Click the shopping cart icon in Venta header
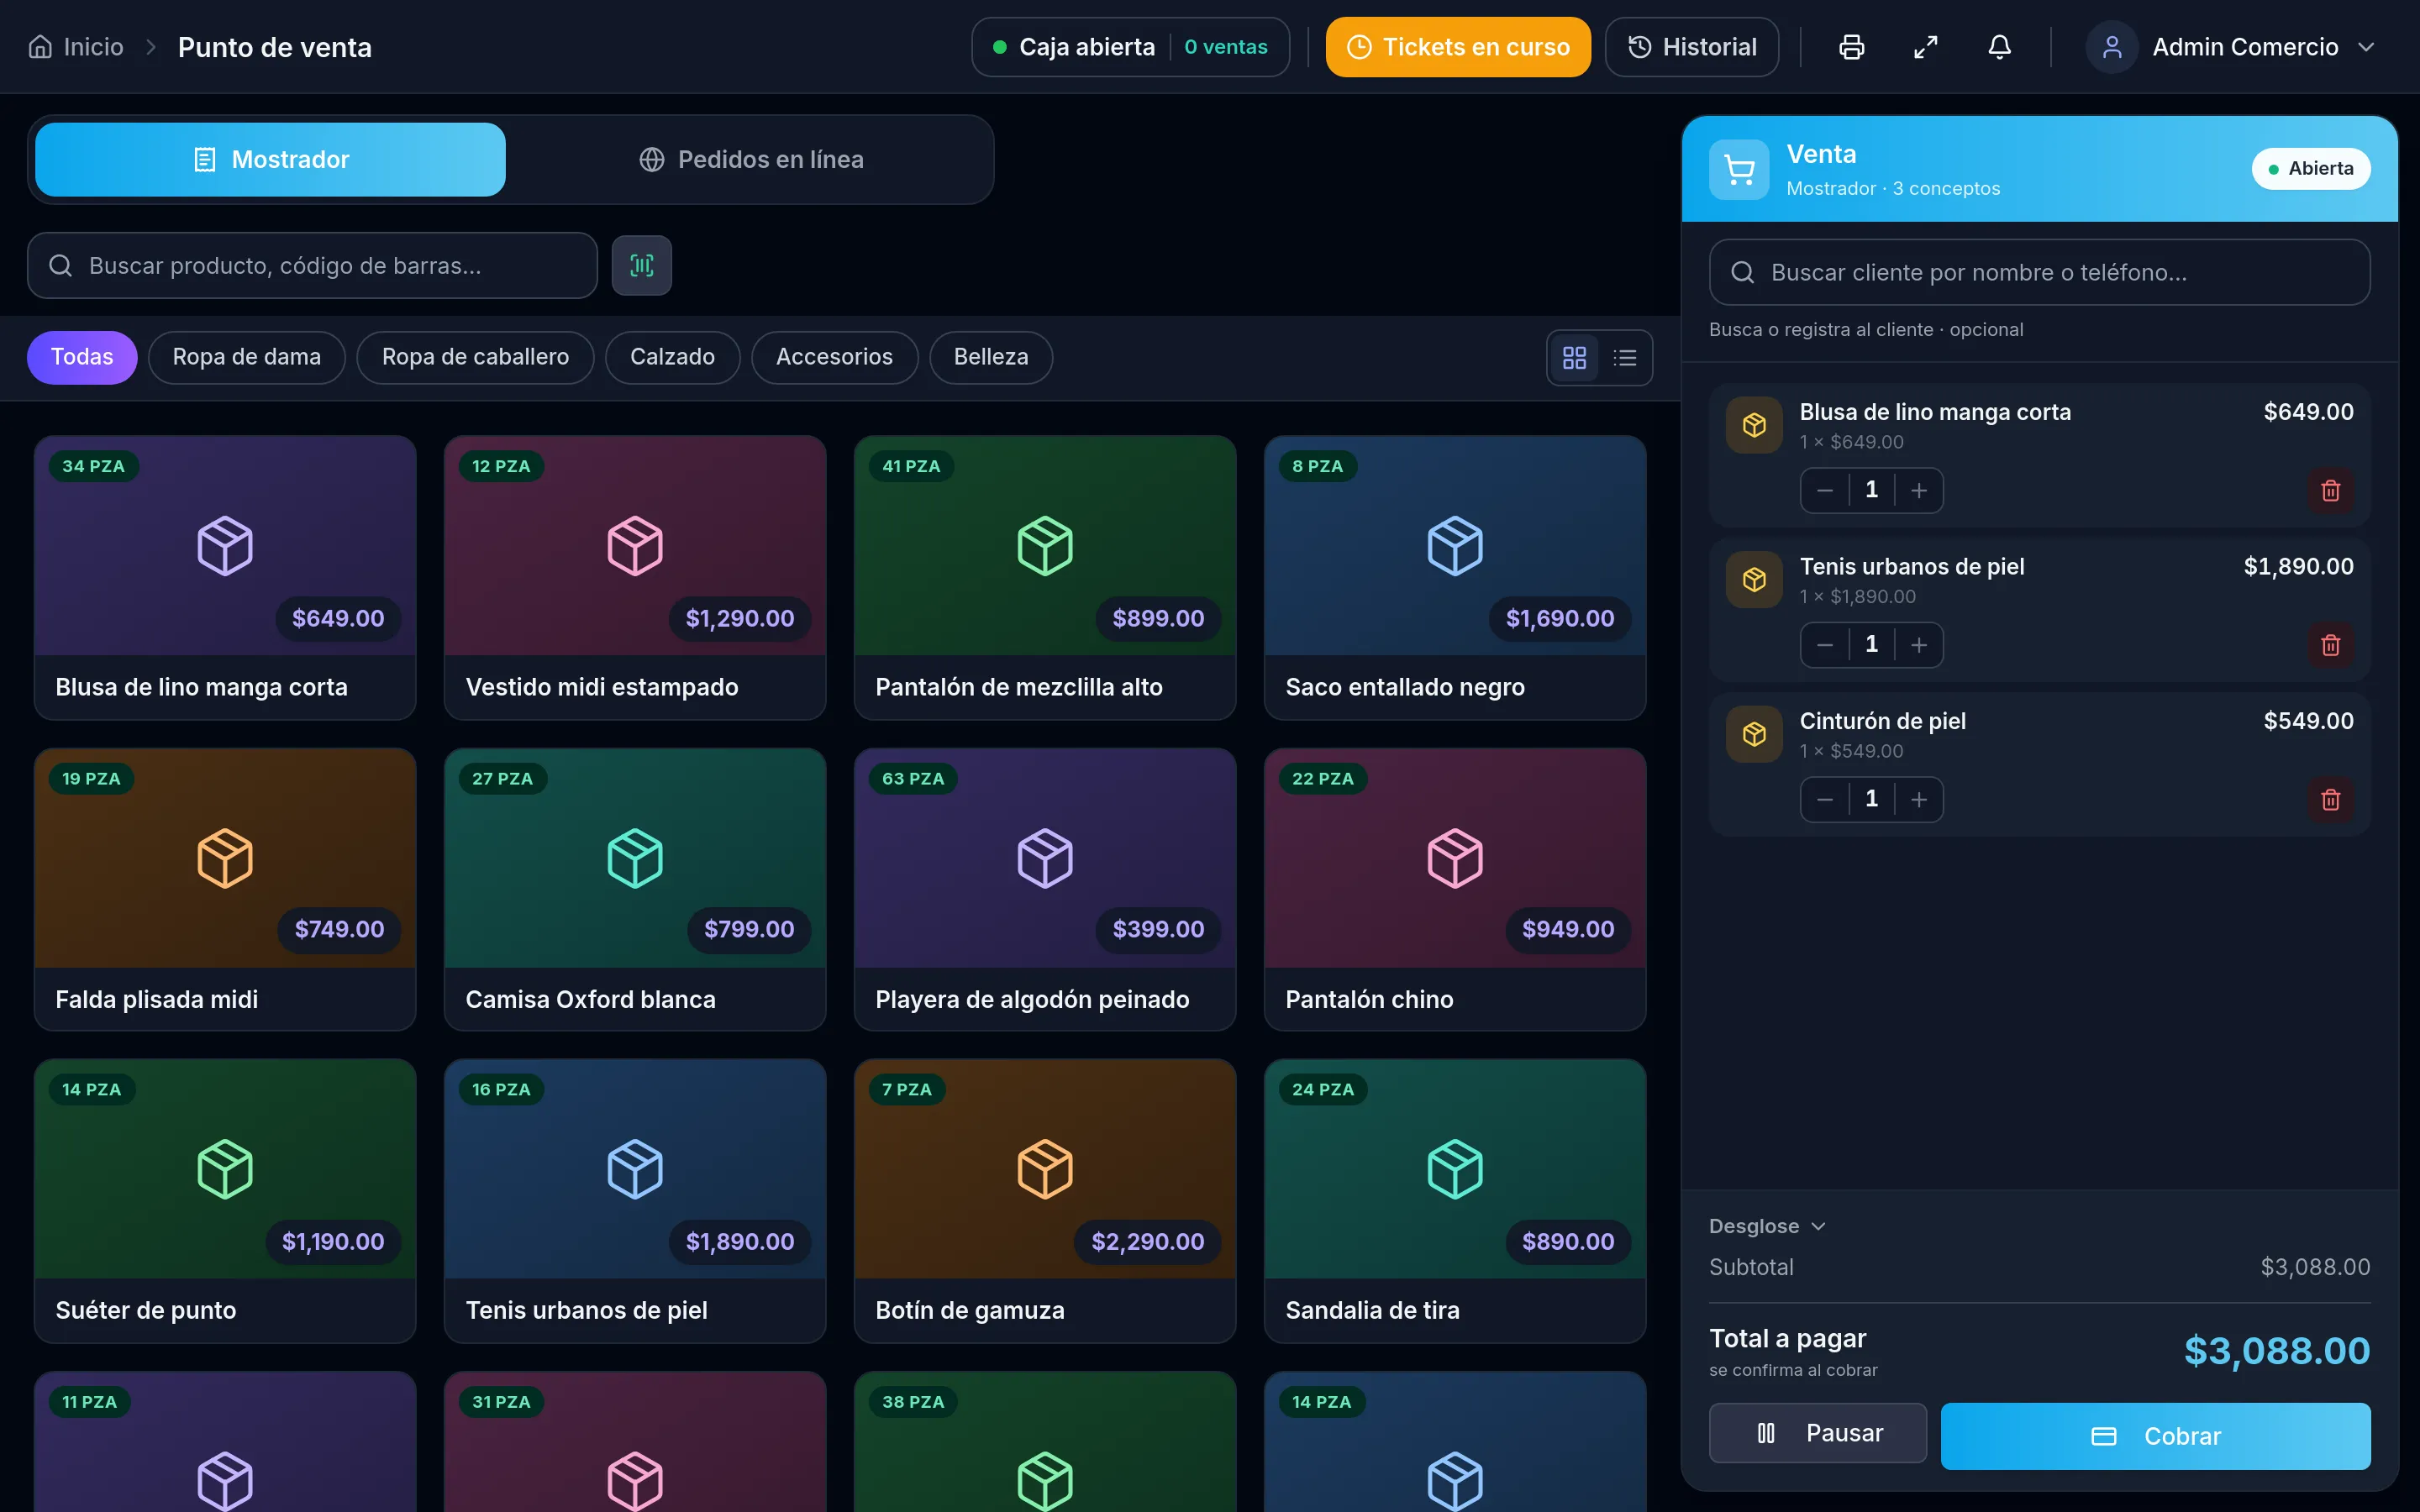 point(1739,170)
